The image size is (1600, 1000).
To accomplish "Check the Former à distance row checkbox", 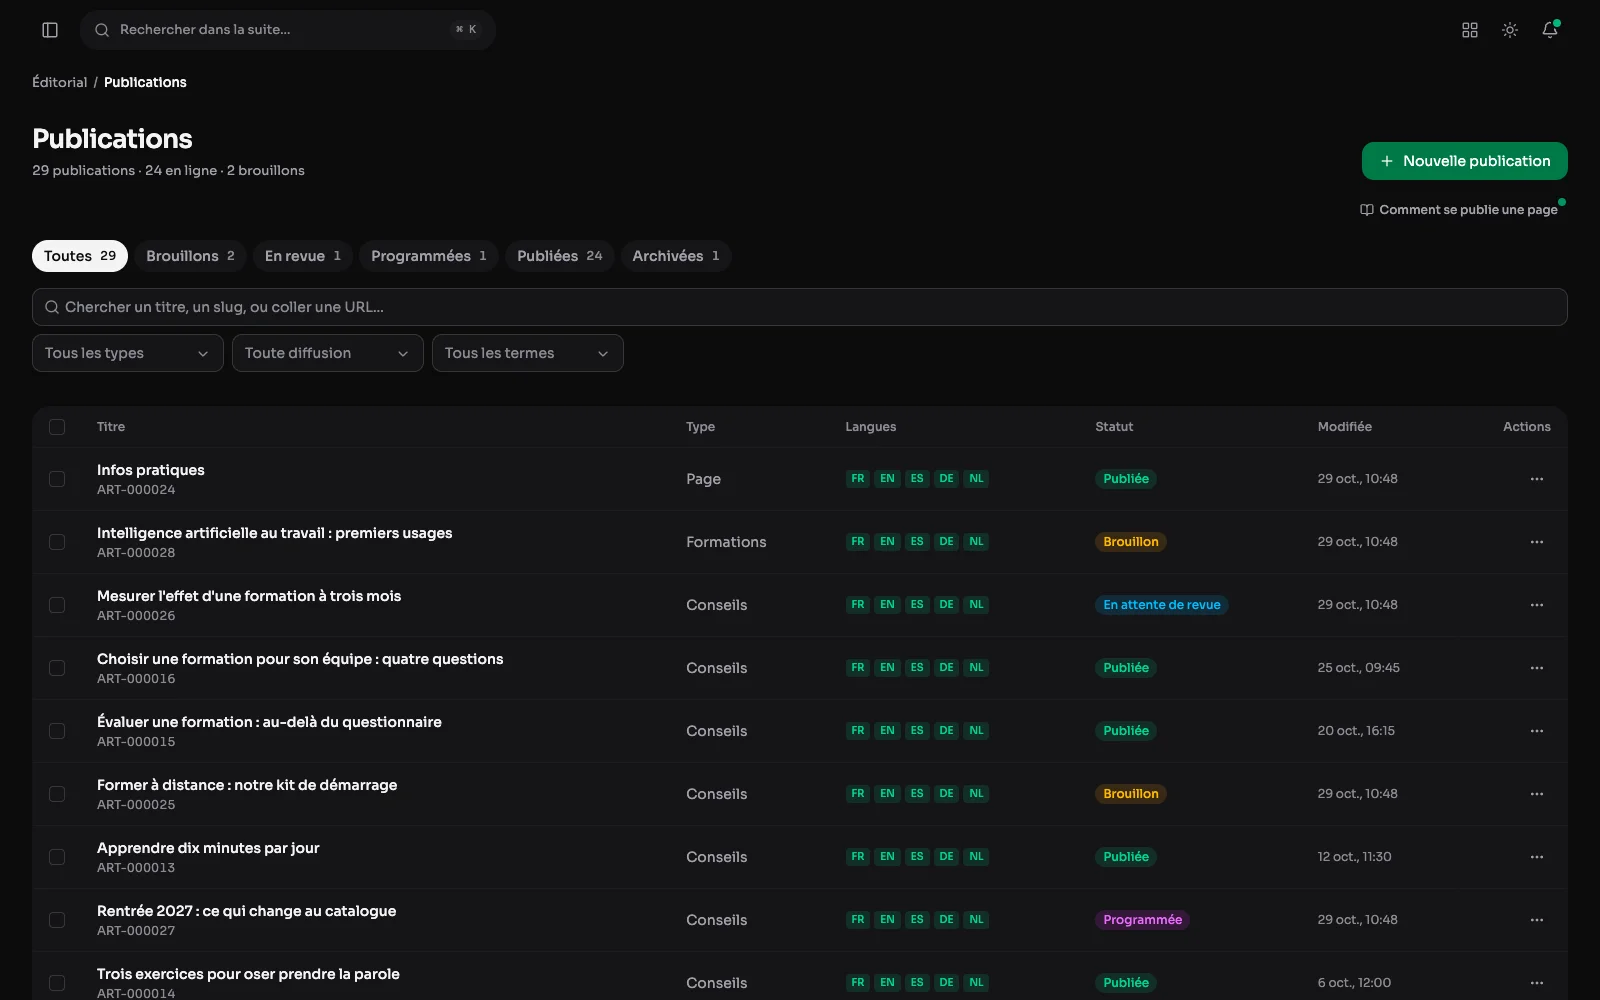I will pyautogui.click(x=57, y=794).
